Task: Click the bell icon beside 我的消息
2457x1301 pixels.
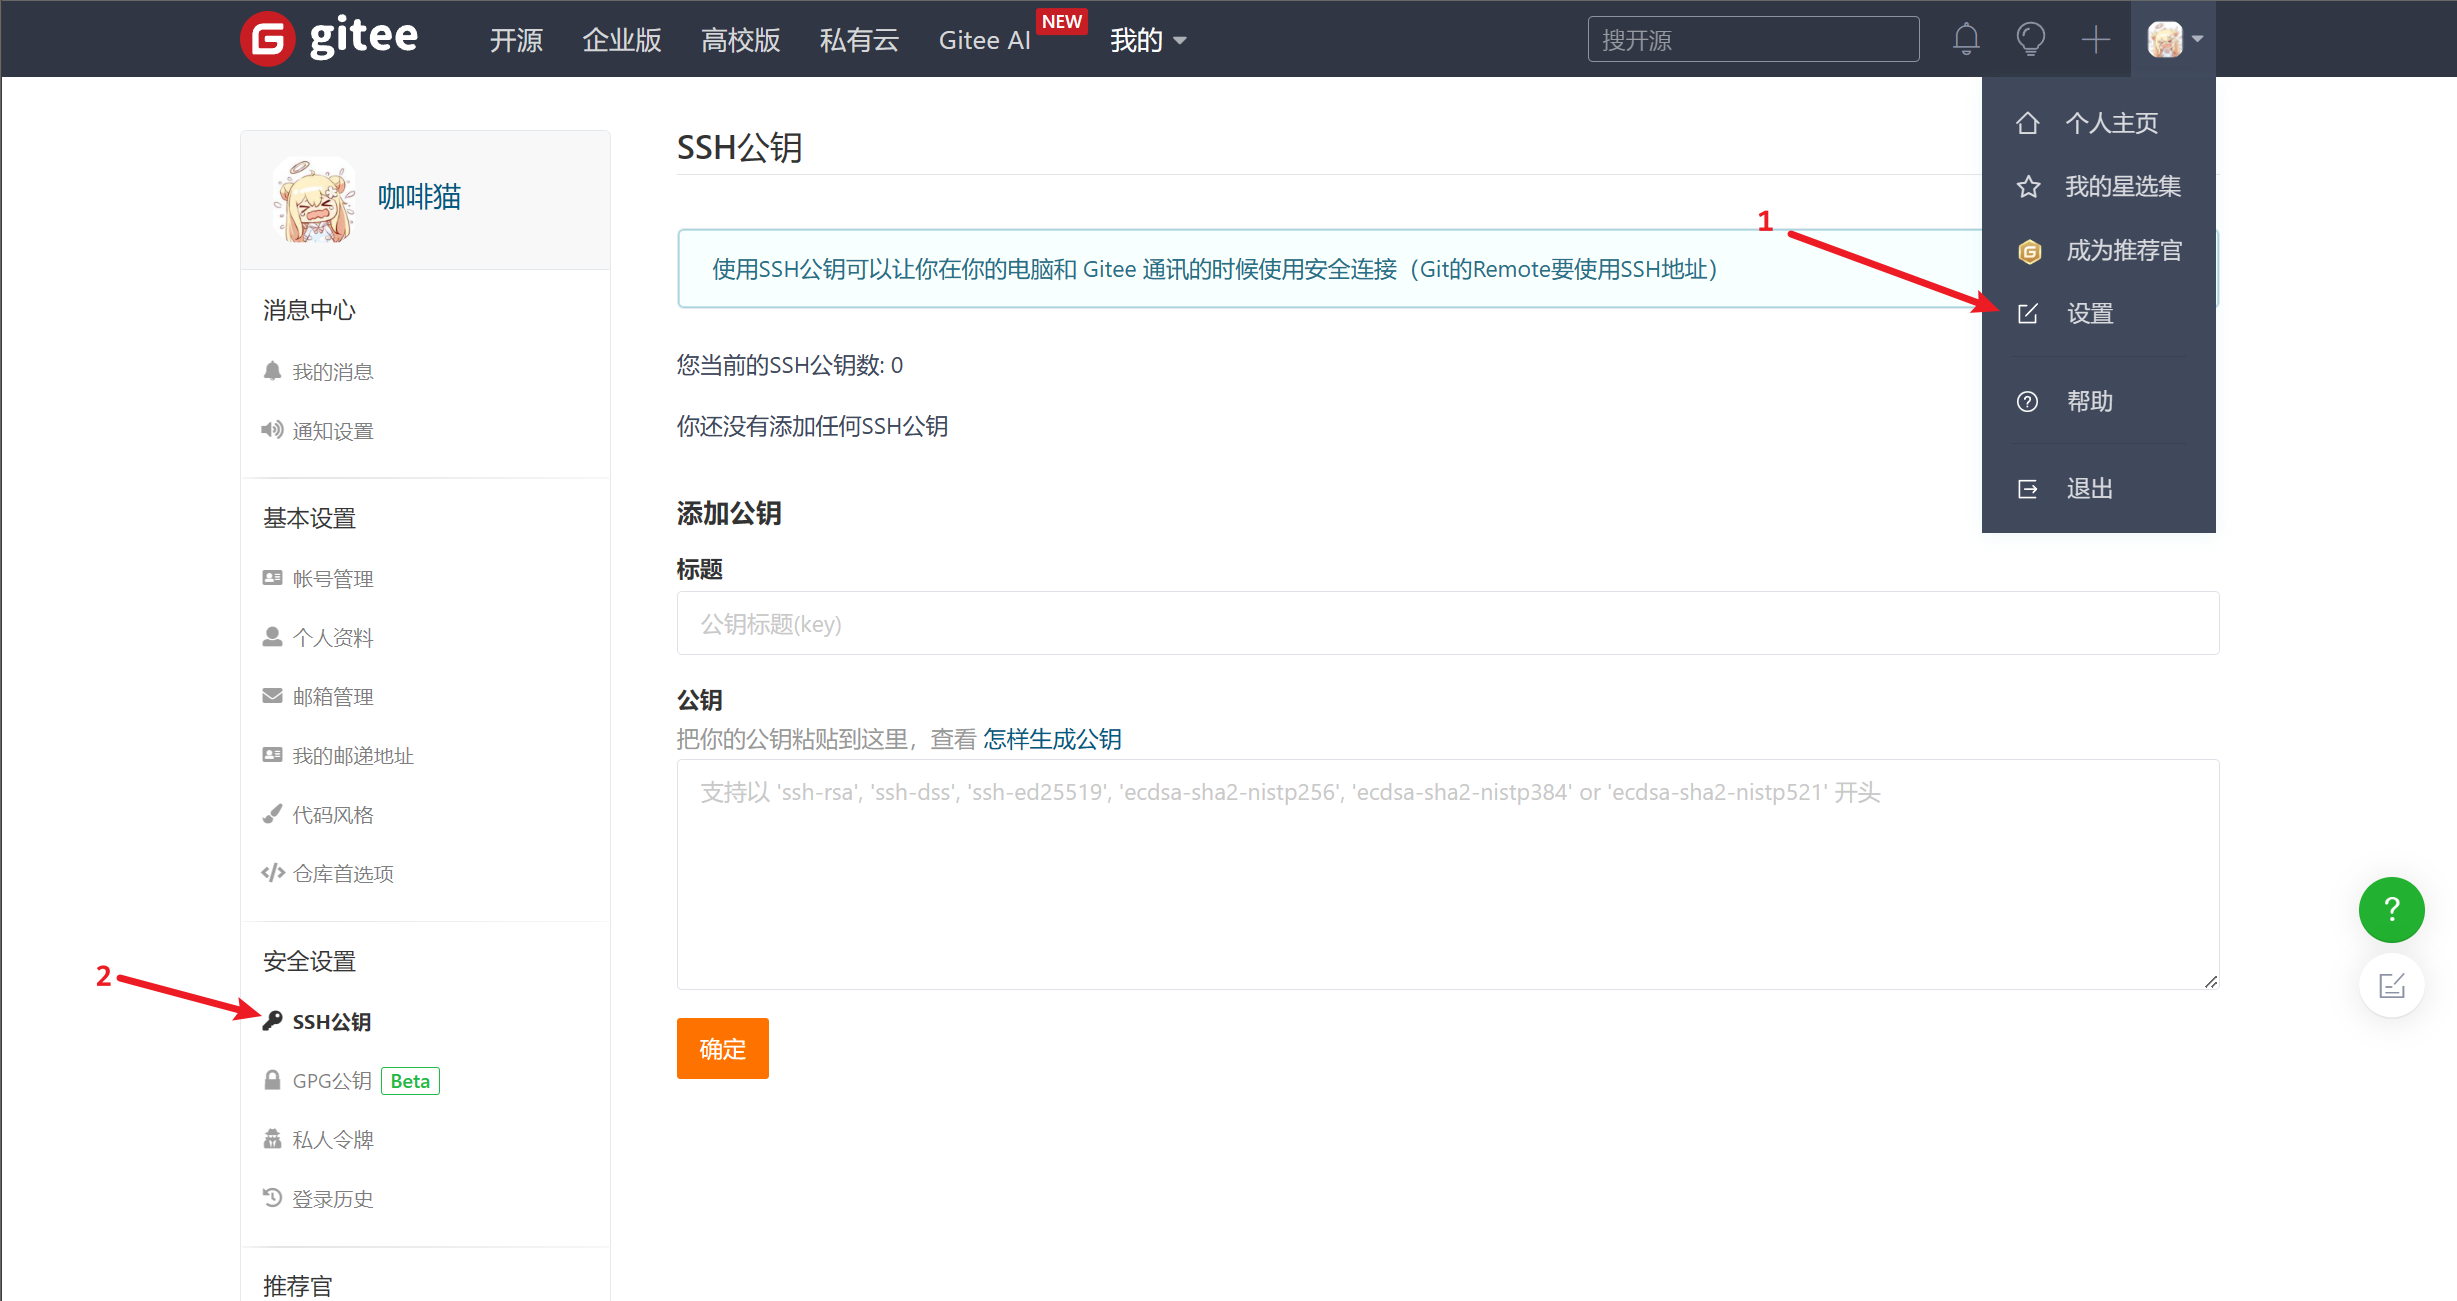Action: pyautogui.click(x=272, y=370)
